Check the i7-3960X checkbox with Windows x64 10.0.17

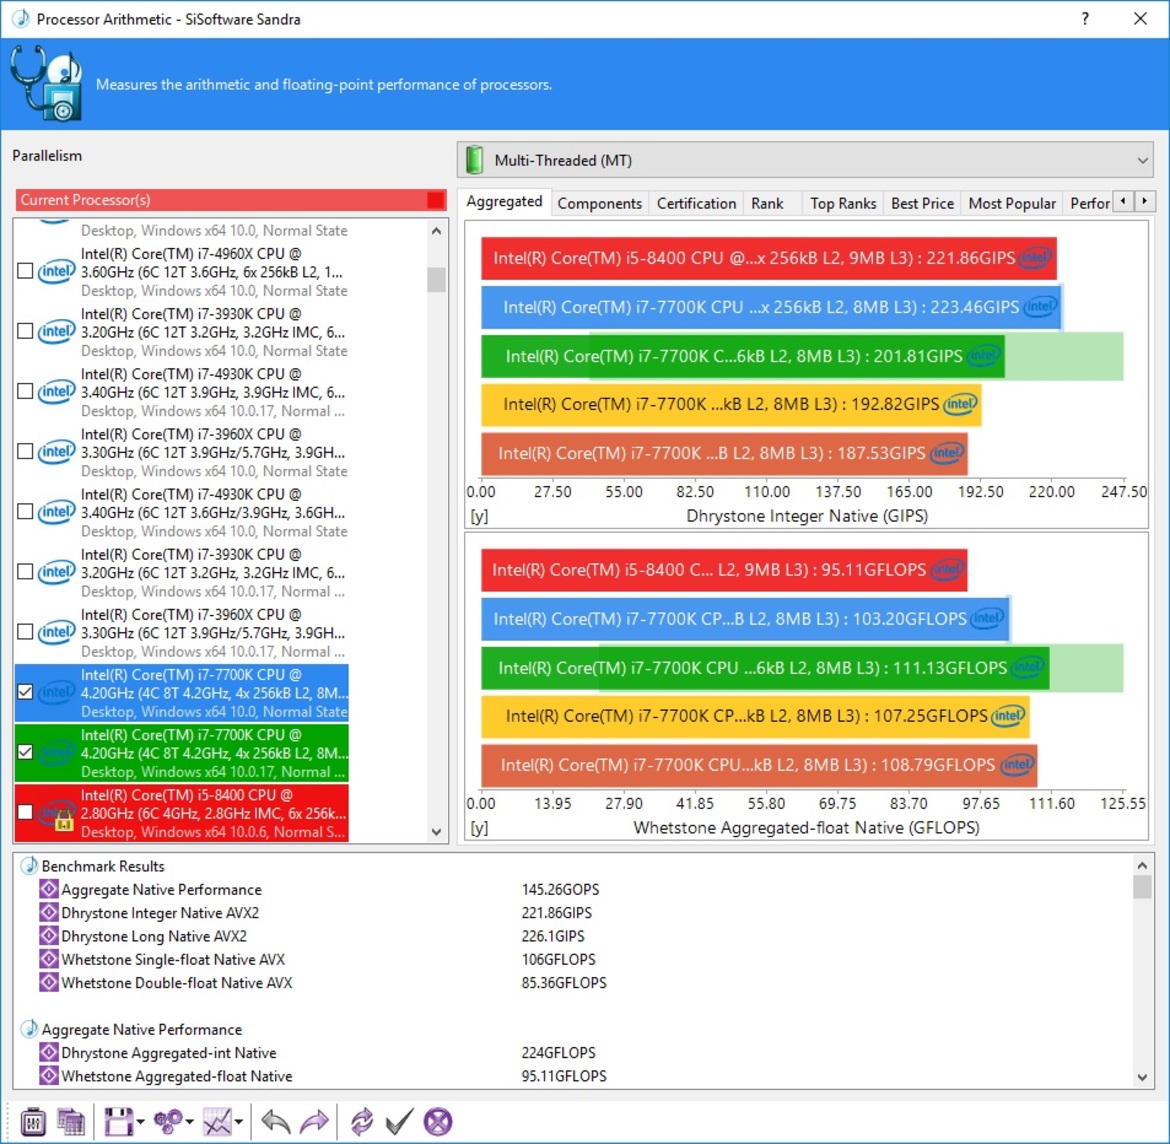tap(25, 632)
